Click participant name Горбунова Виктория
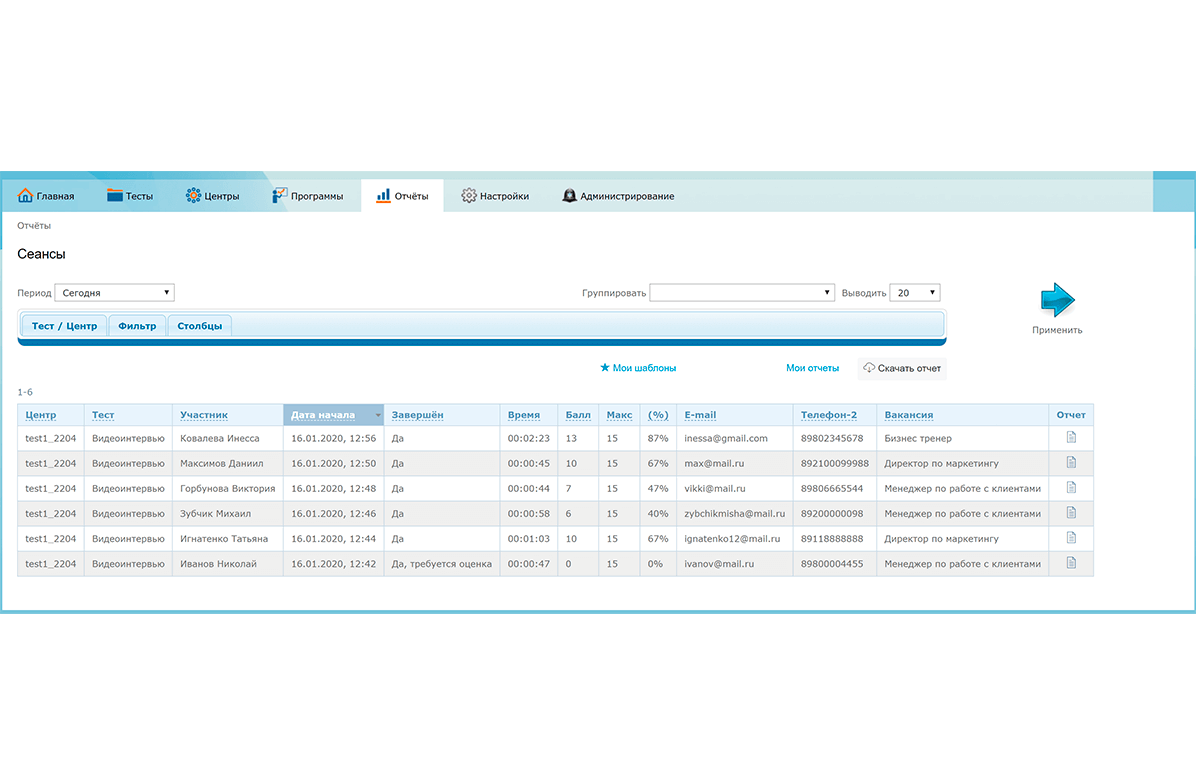Image resolution: width=1196 pixels, height=784 pixels. (227, 489)
